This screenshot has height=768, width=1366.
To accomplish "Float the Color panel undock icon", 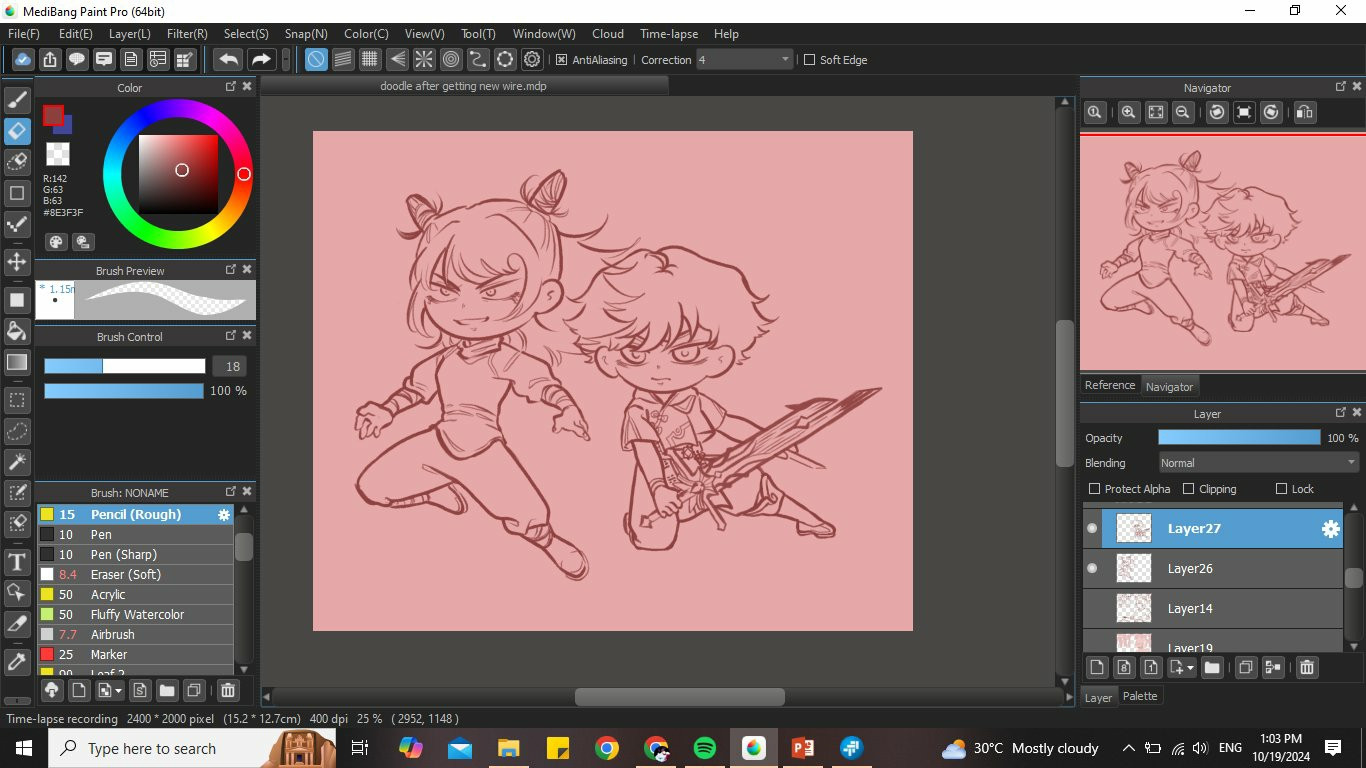I will 231,87.
